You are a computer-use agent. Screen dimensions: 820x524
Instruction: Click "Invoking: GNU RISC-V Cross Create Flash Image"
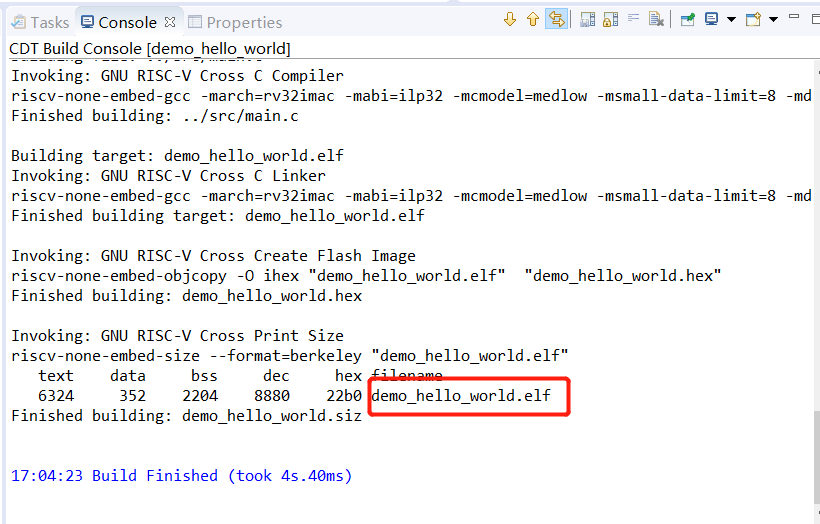[213, 256]
